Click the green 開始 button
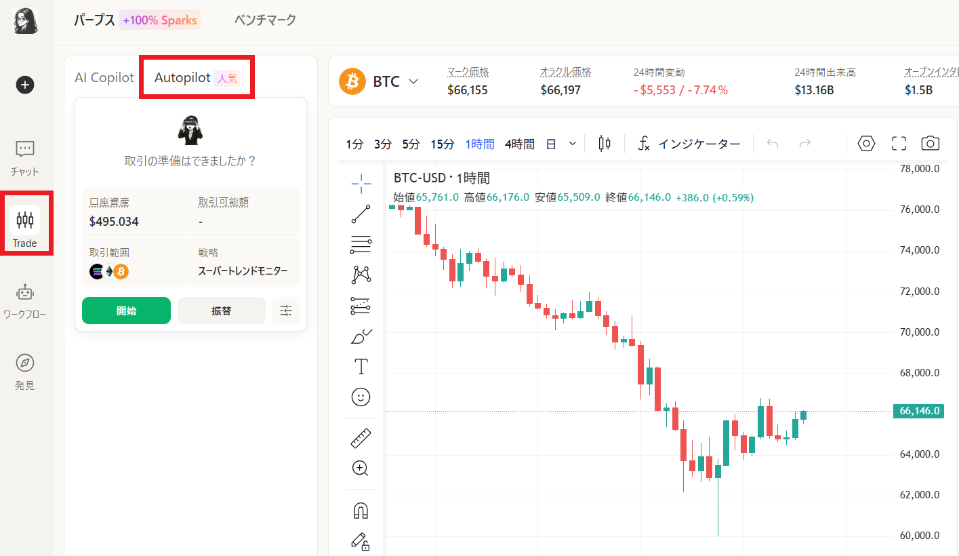The image size is (959, 556). click(126, 311)
